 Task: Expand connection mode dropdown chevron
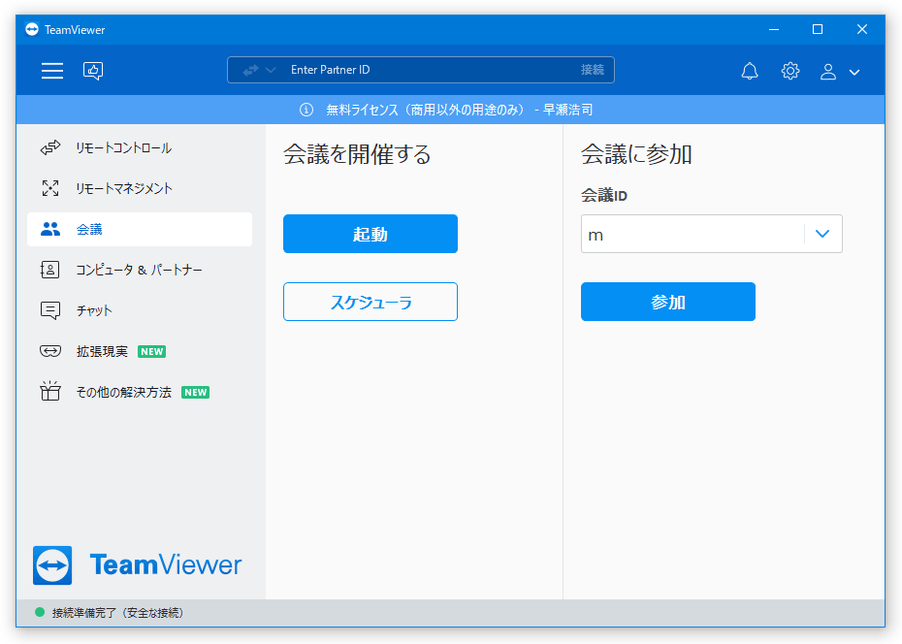pyautogui.click(x=270, y=70)
